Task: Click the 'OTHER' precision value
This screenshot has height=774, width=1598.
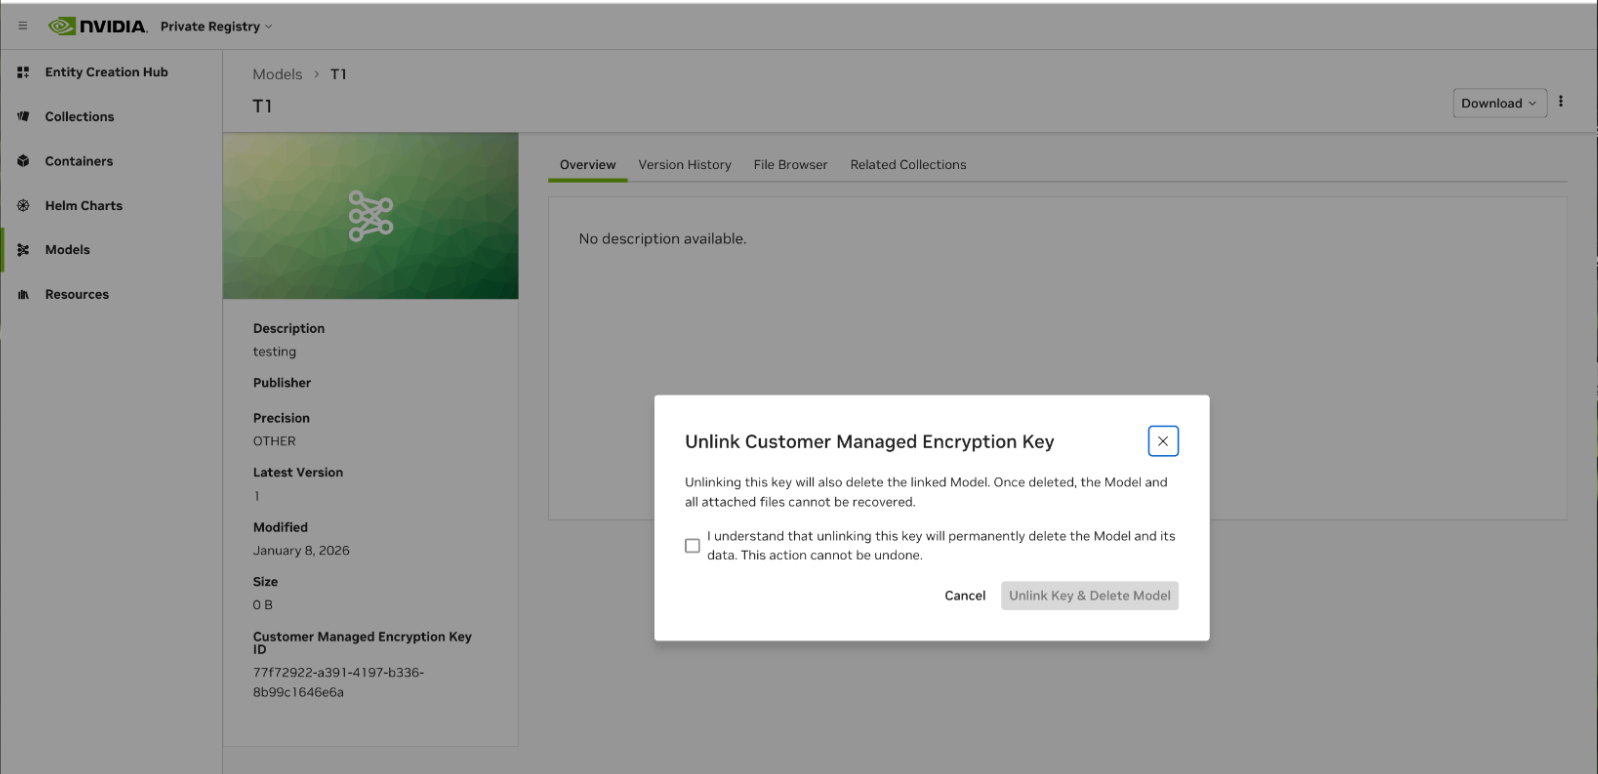Action: (274, 441)
